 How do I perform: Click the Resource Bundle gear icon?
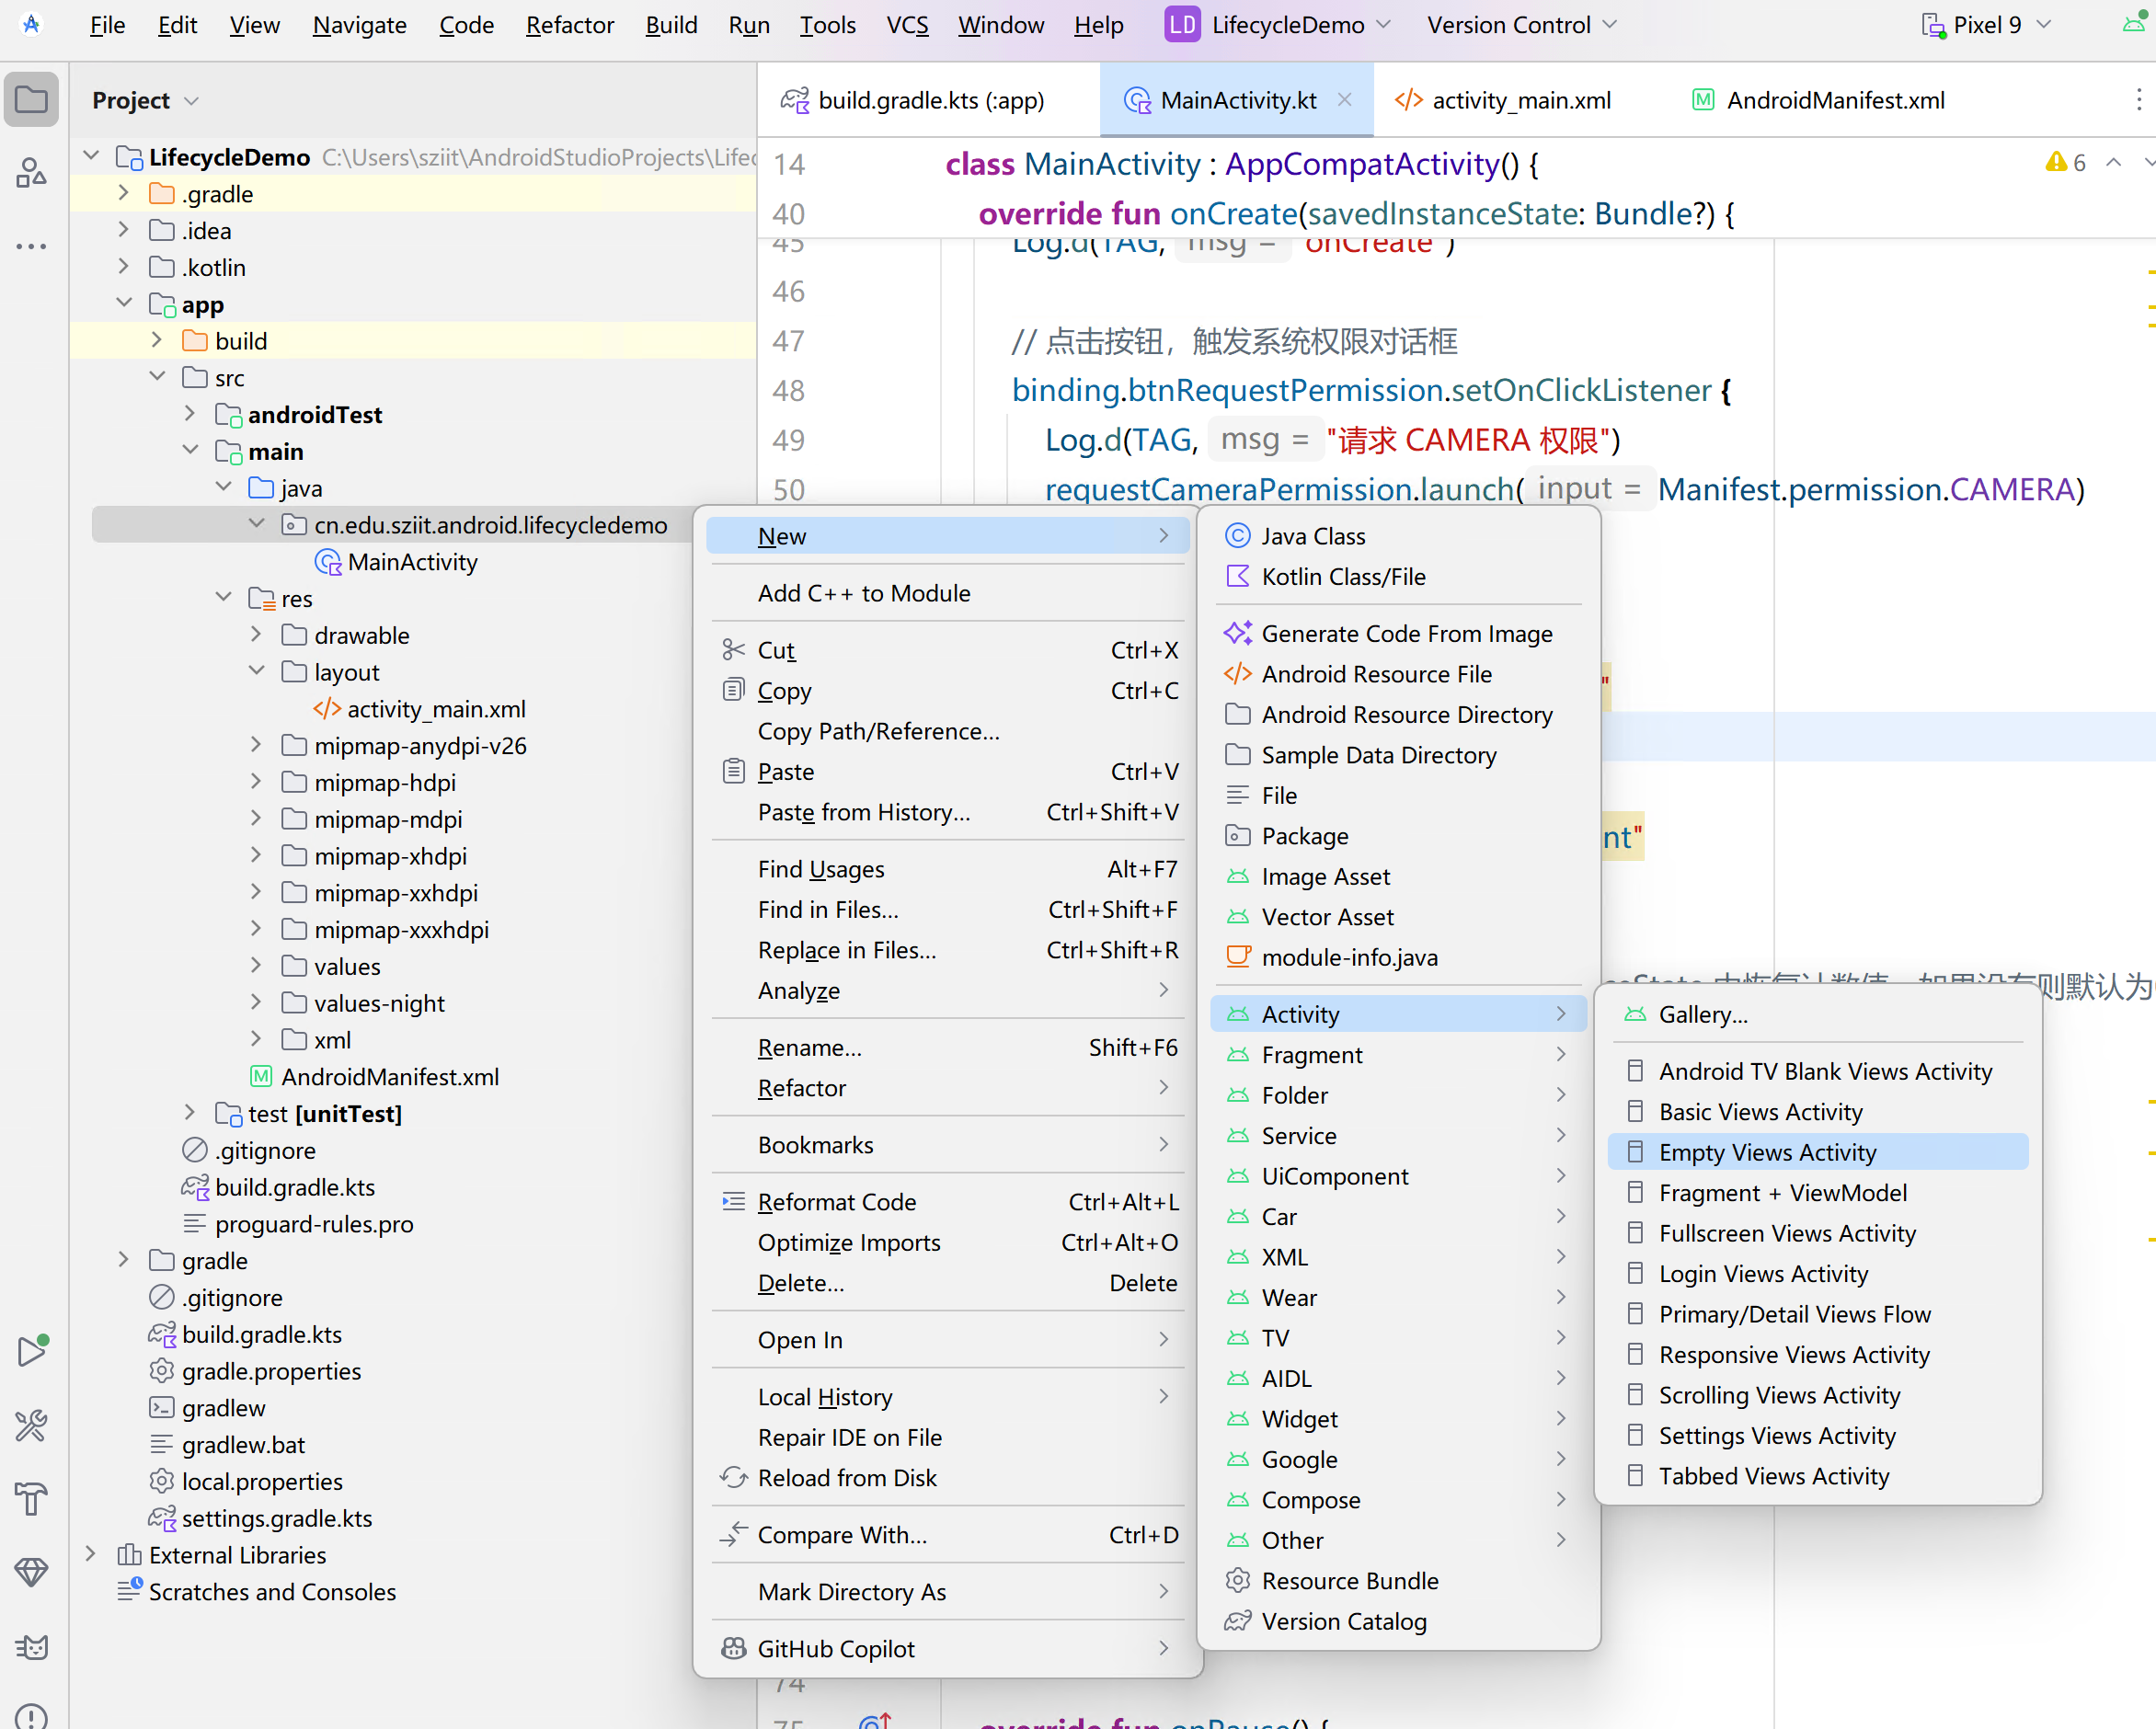click(1238, 1581)
